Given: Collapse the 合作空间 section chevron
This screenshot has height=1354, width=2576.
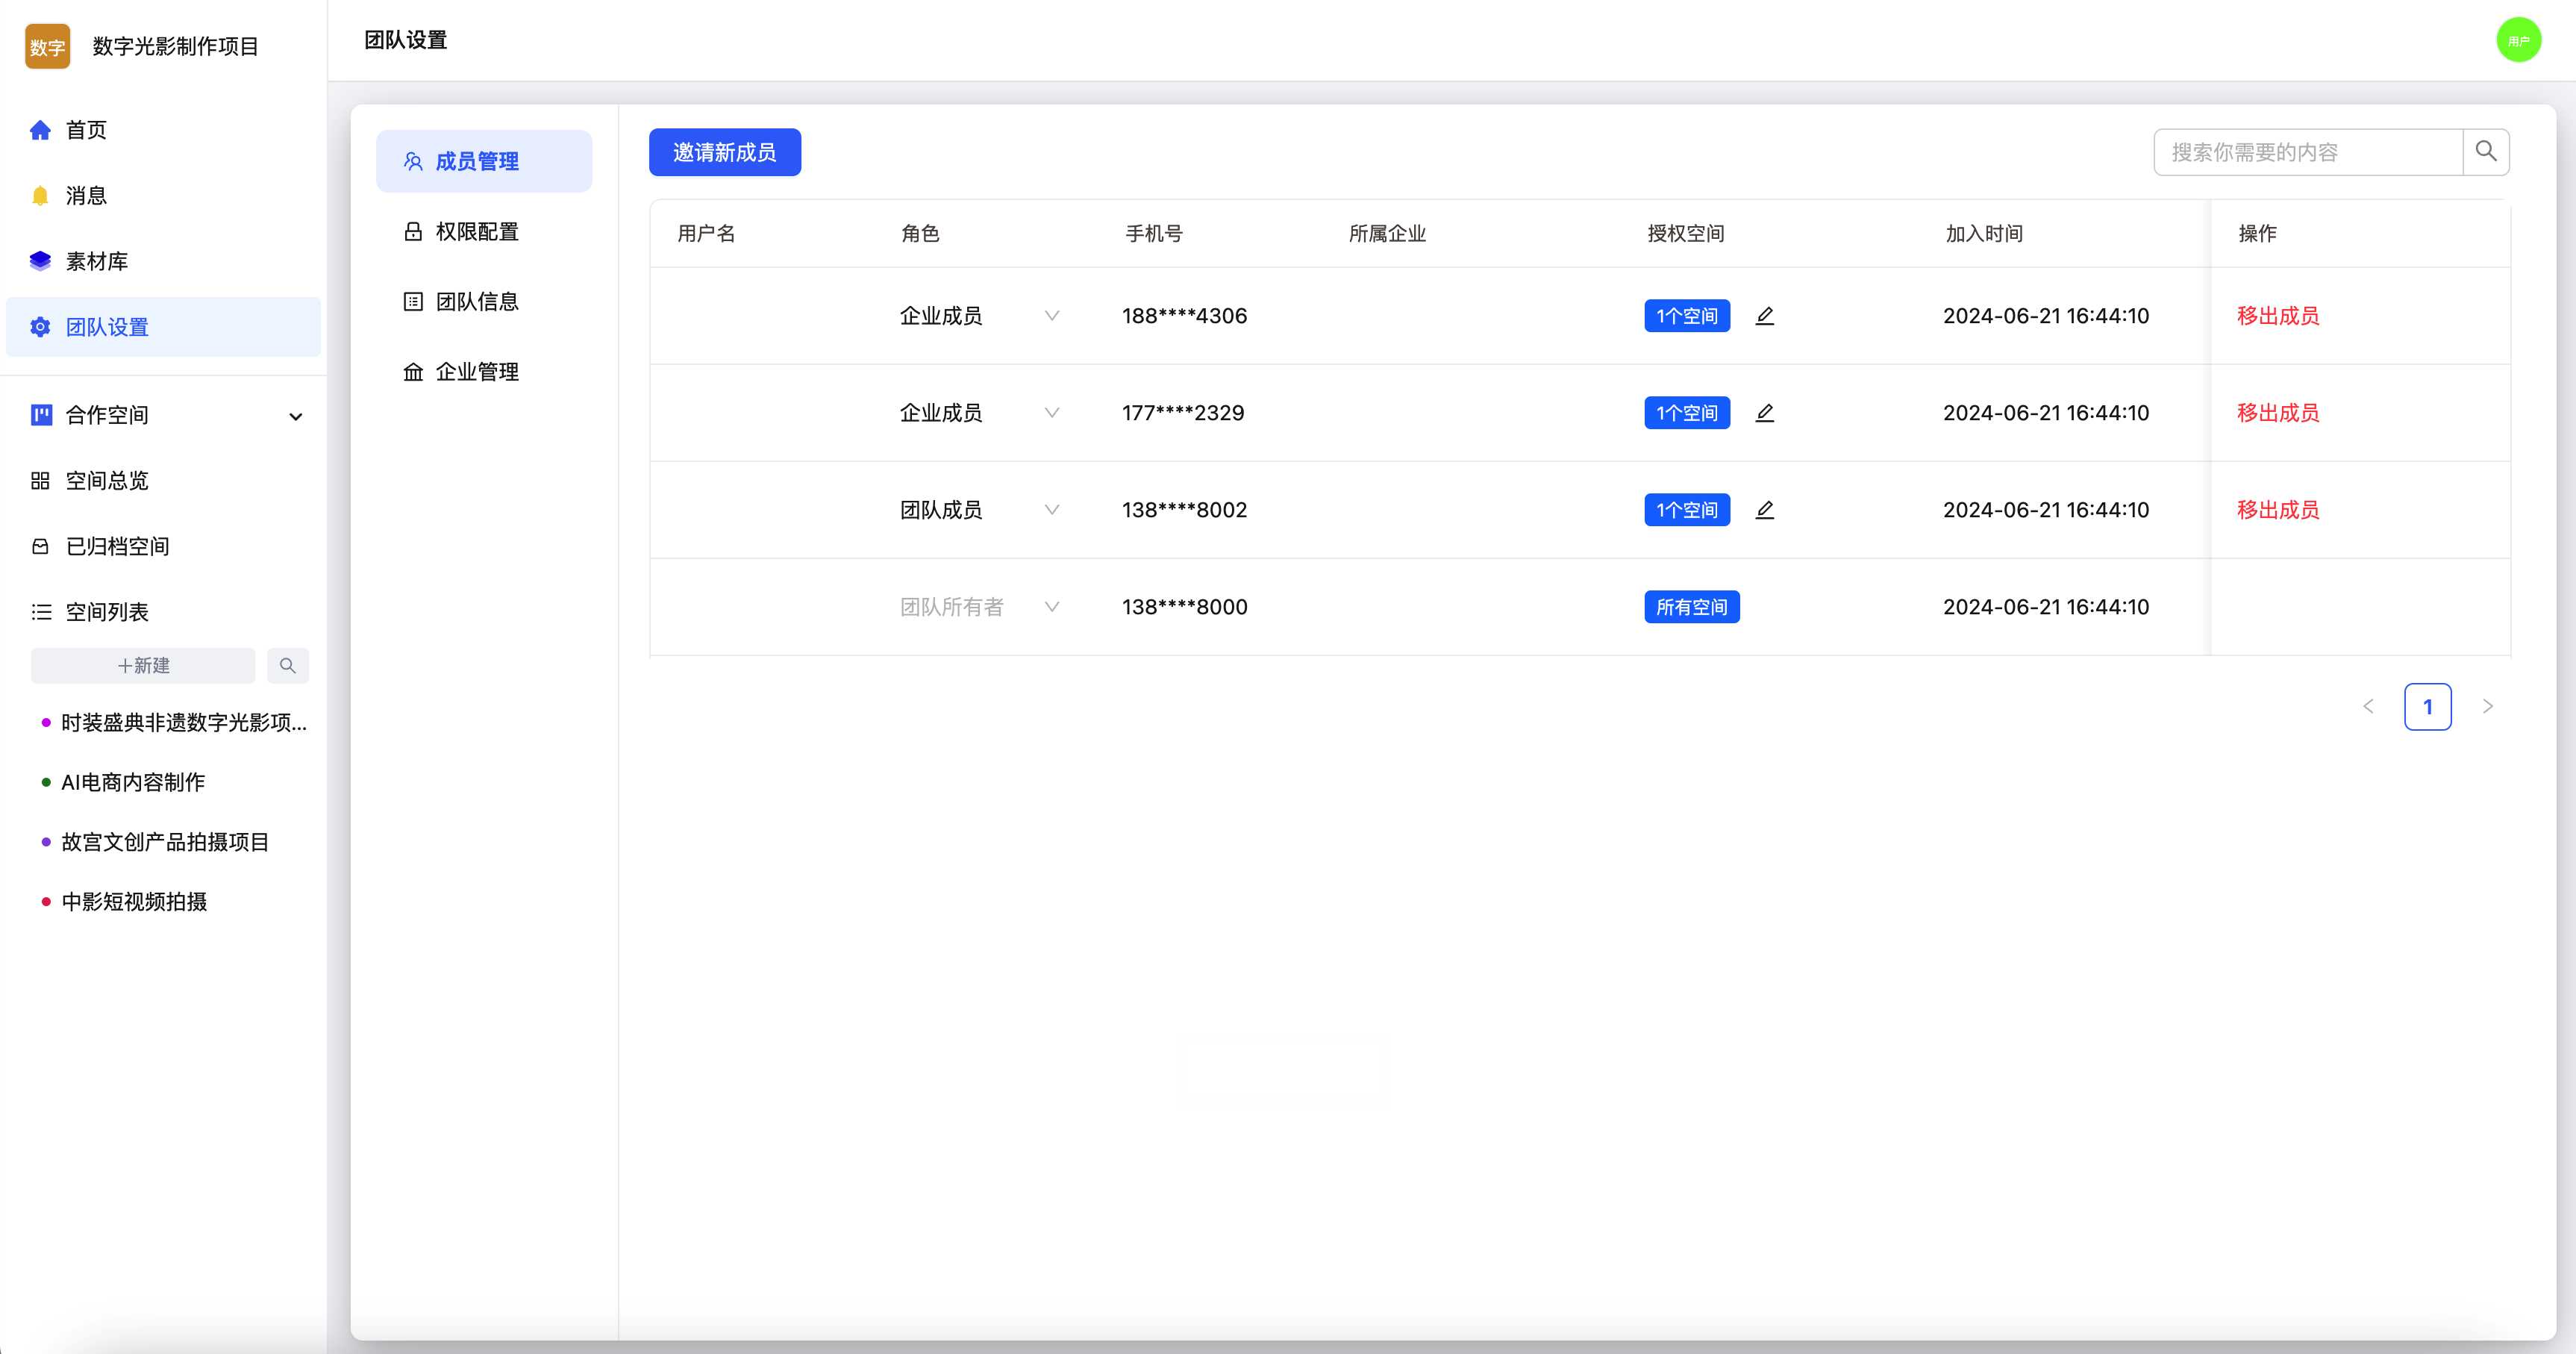Looking at the screenshot, I should (x=296, y=416).
